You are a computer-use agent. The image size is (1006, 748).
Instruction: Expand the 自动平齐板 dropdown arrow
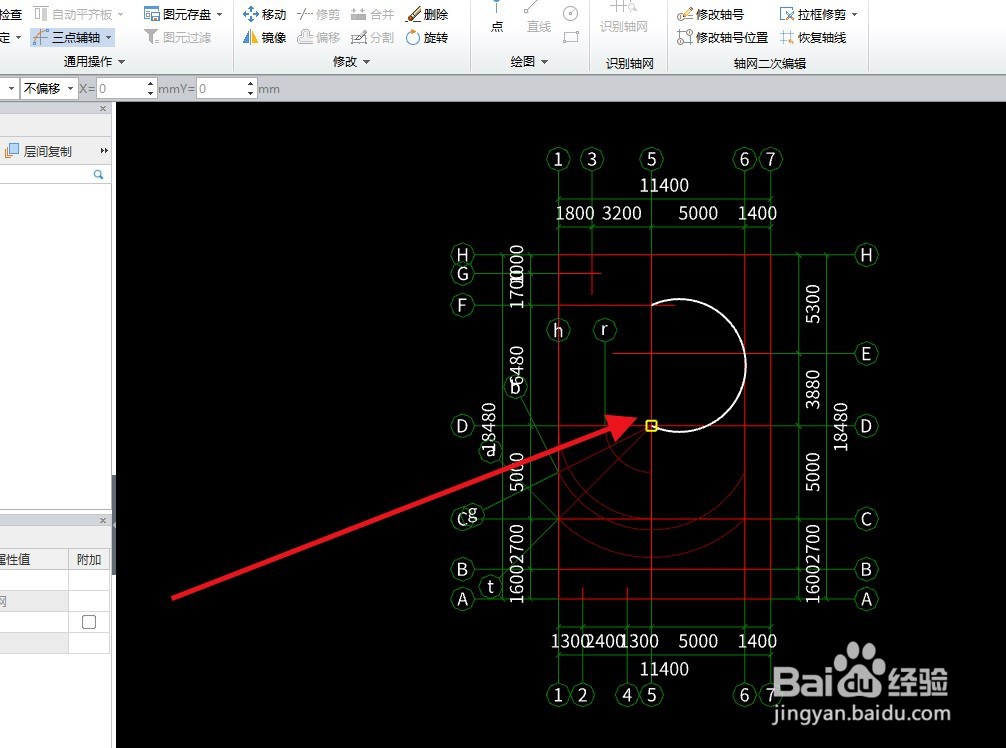(x=121, y=14)
